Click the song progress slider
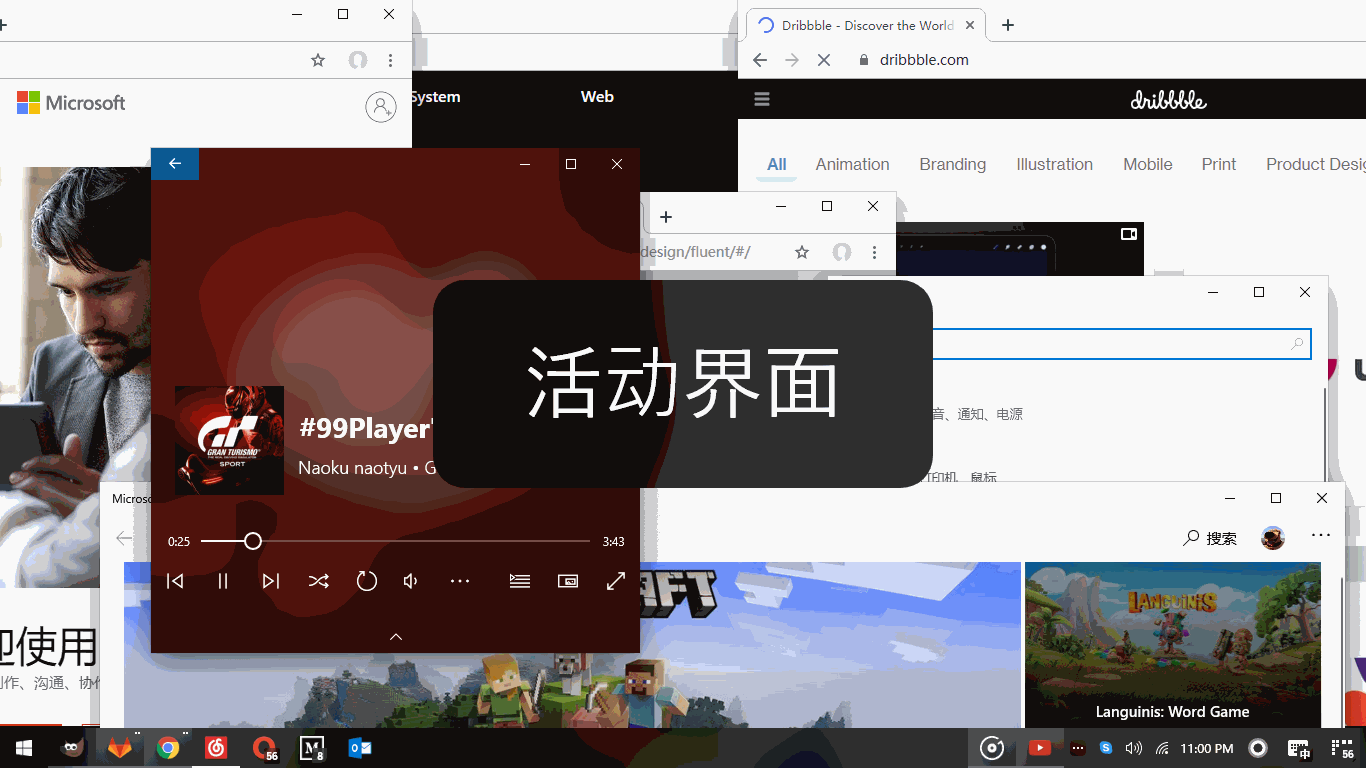This screenshot has height=768, width=1366. (395, 541)
